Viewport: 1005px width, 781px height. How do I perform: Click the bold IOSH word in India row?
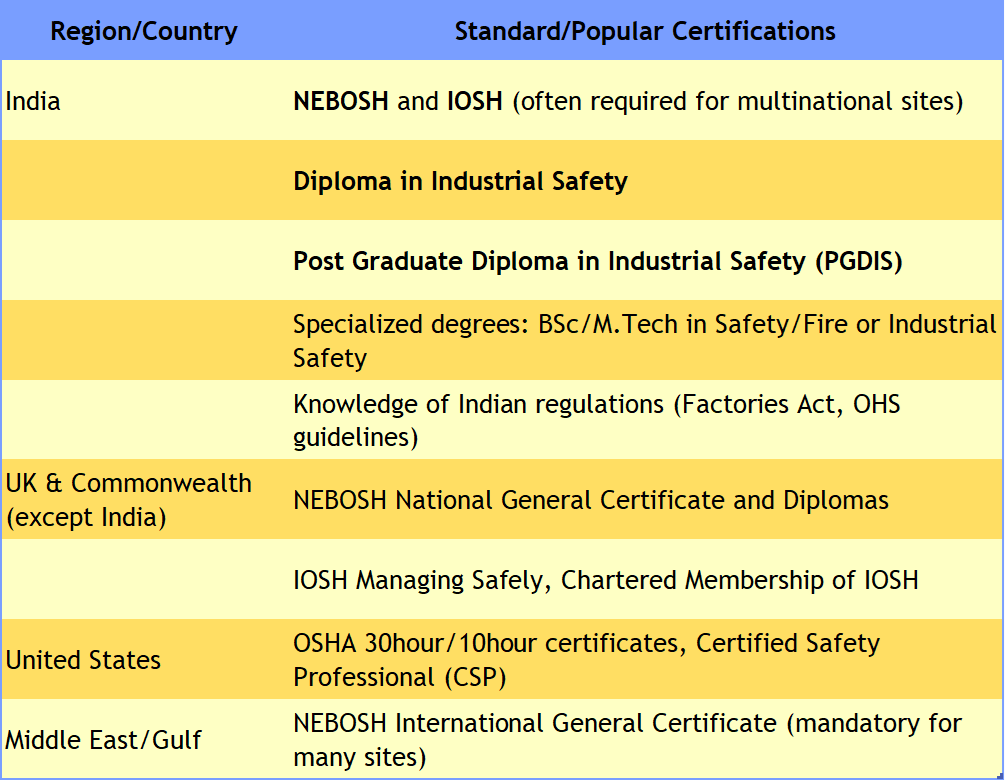[474, 101]
